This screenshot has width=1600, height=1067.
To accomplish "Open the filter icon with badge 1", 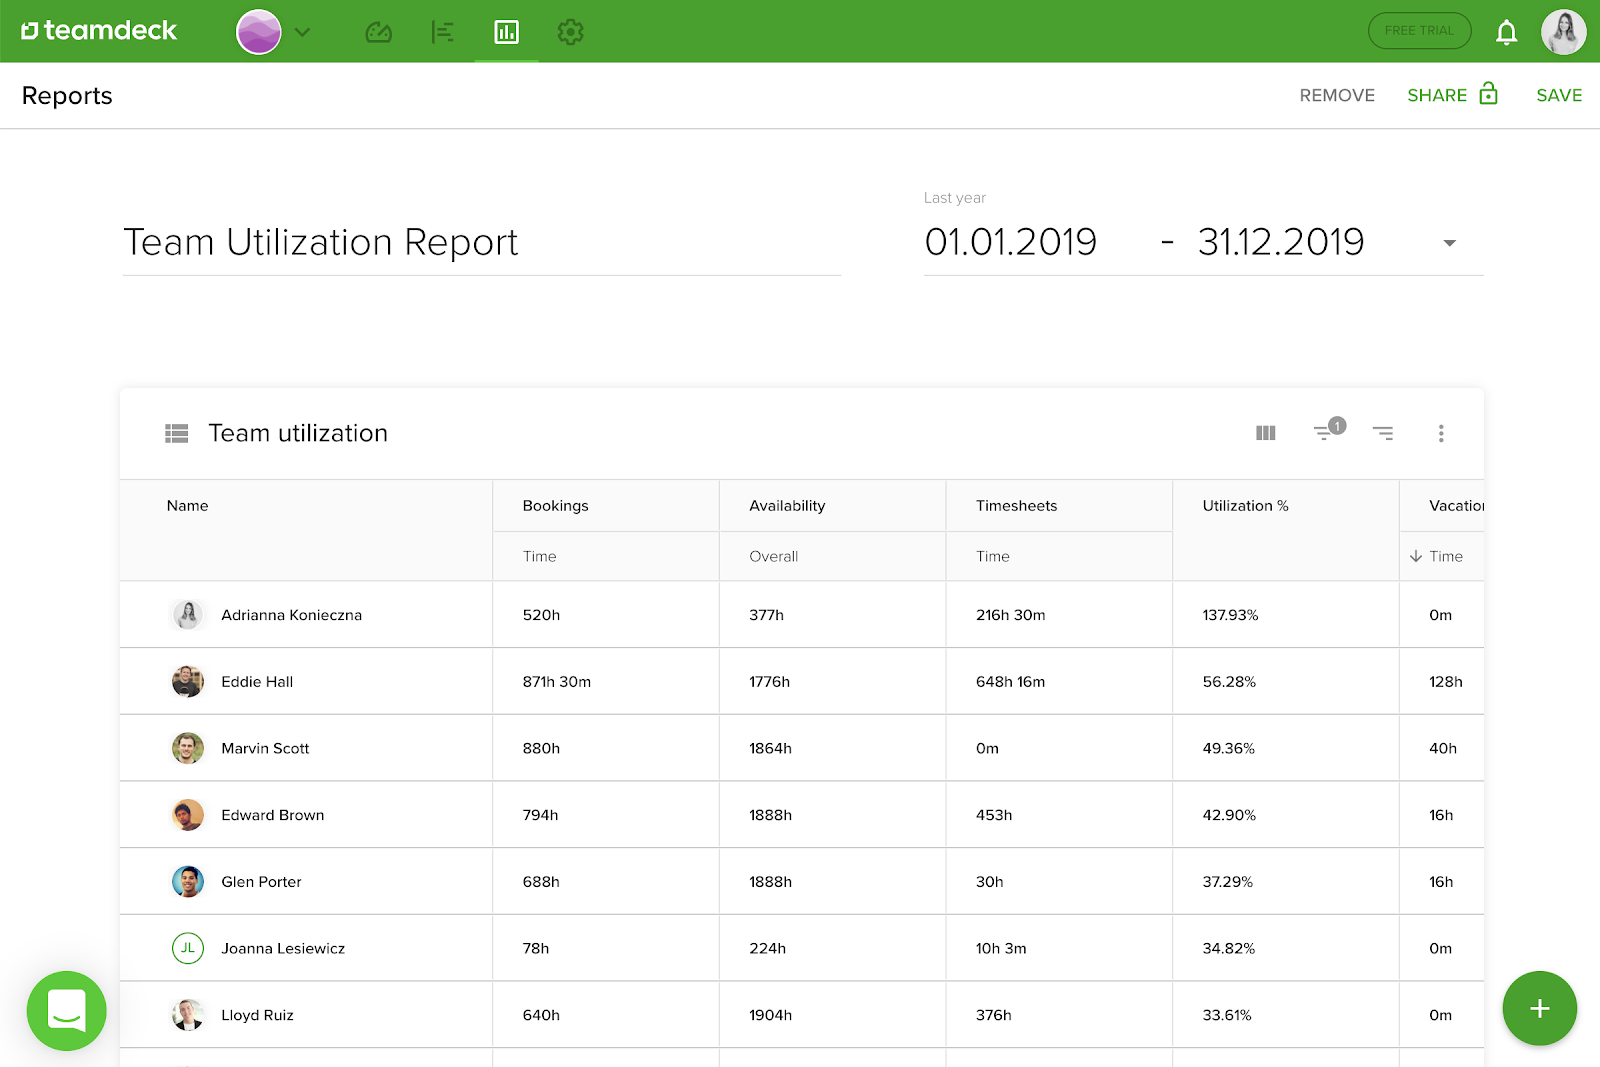I will 1328,430.
